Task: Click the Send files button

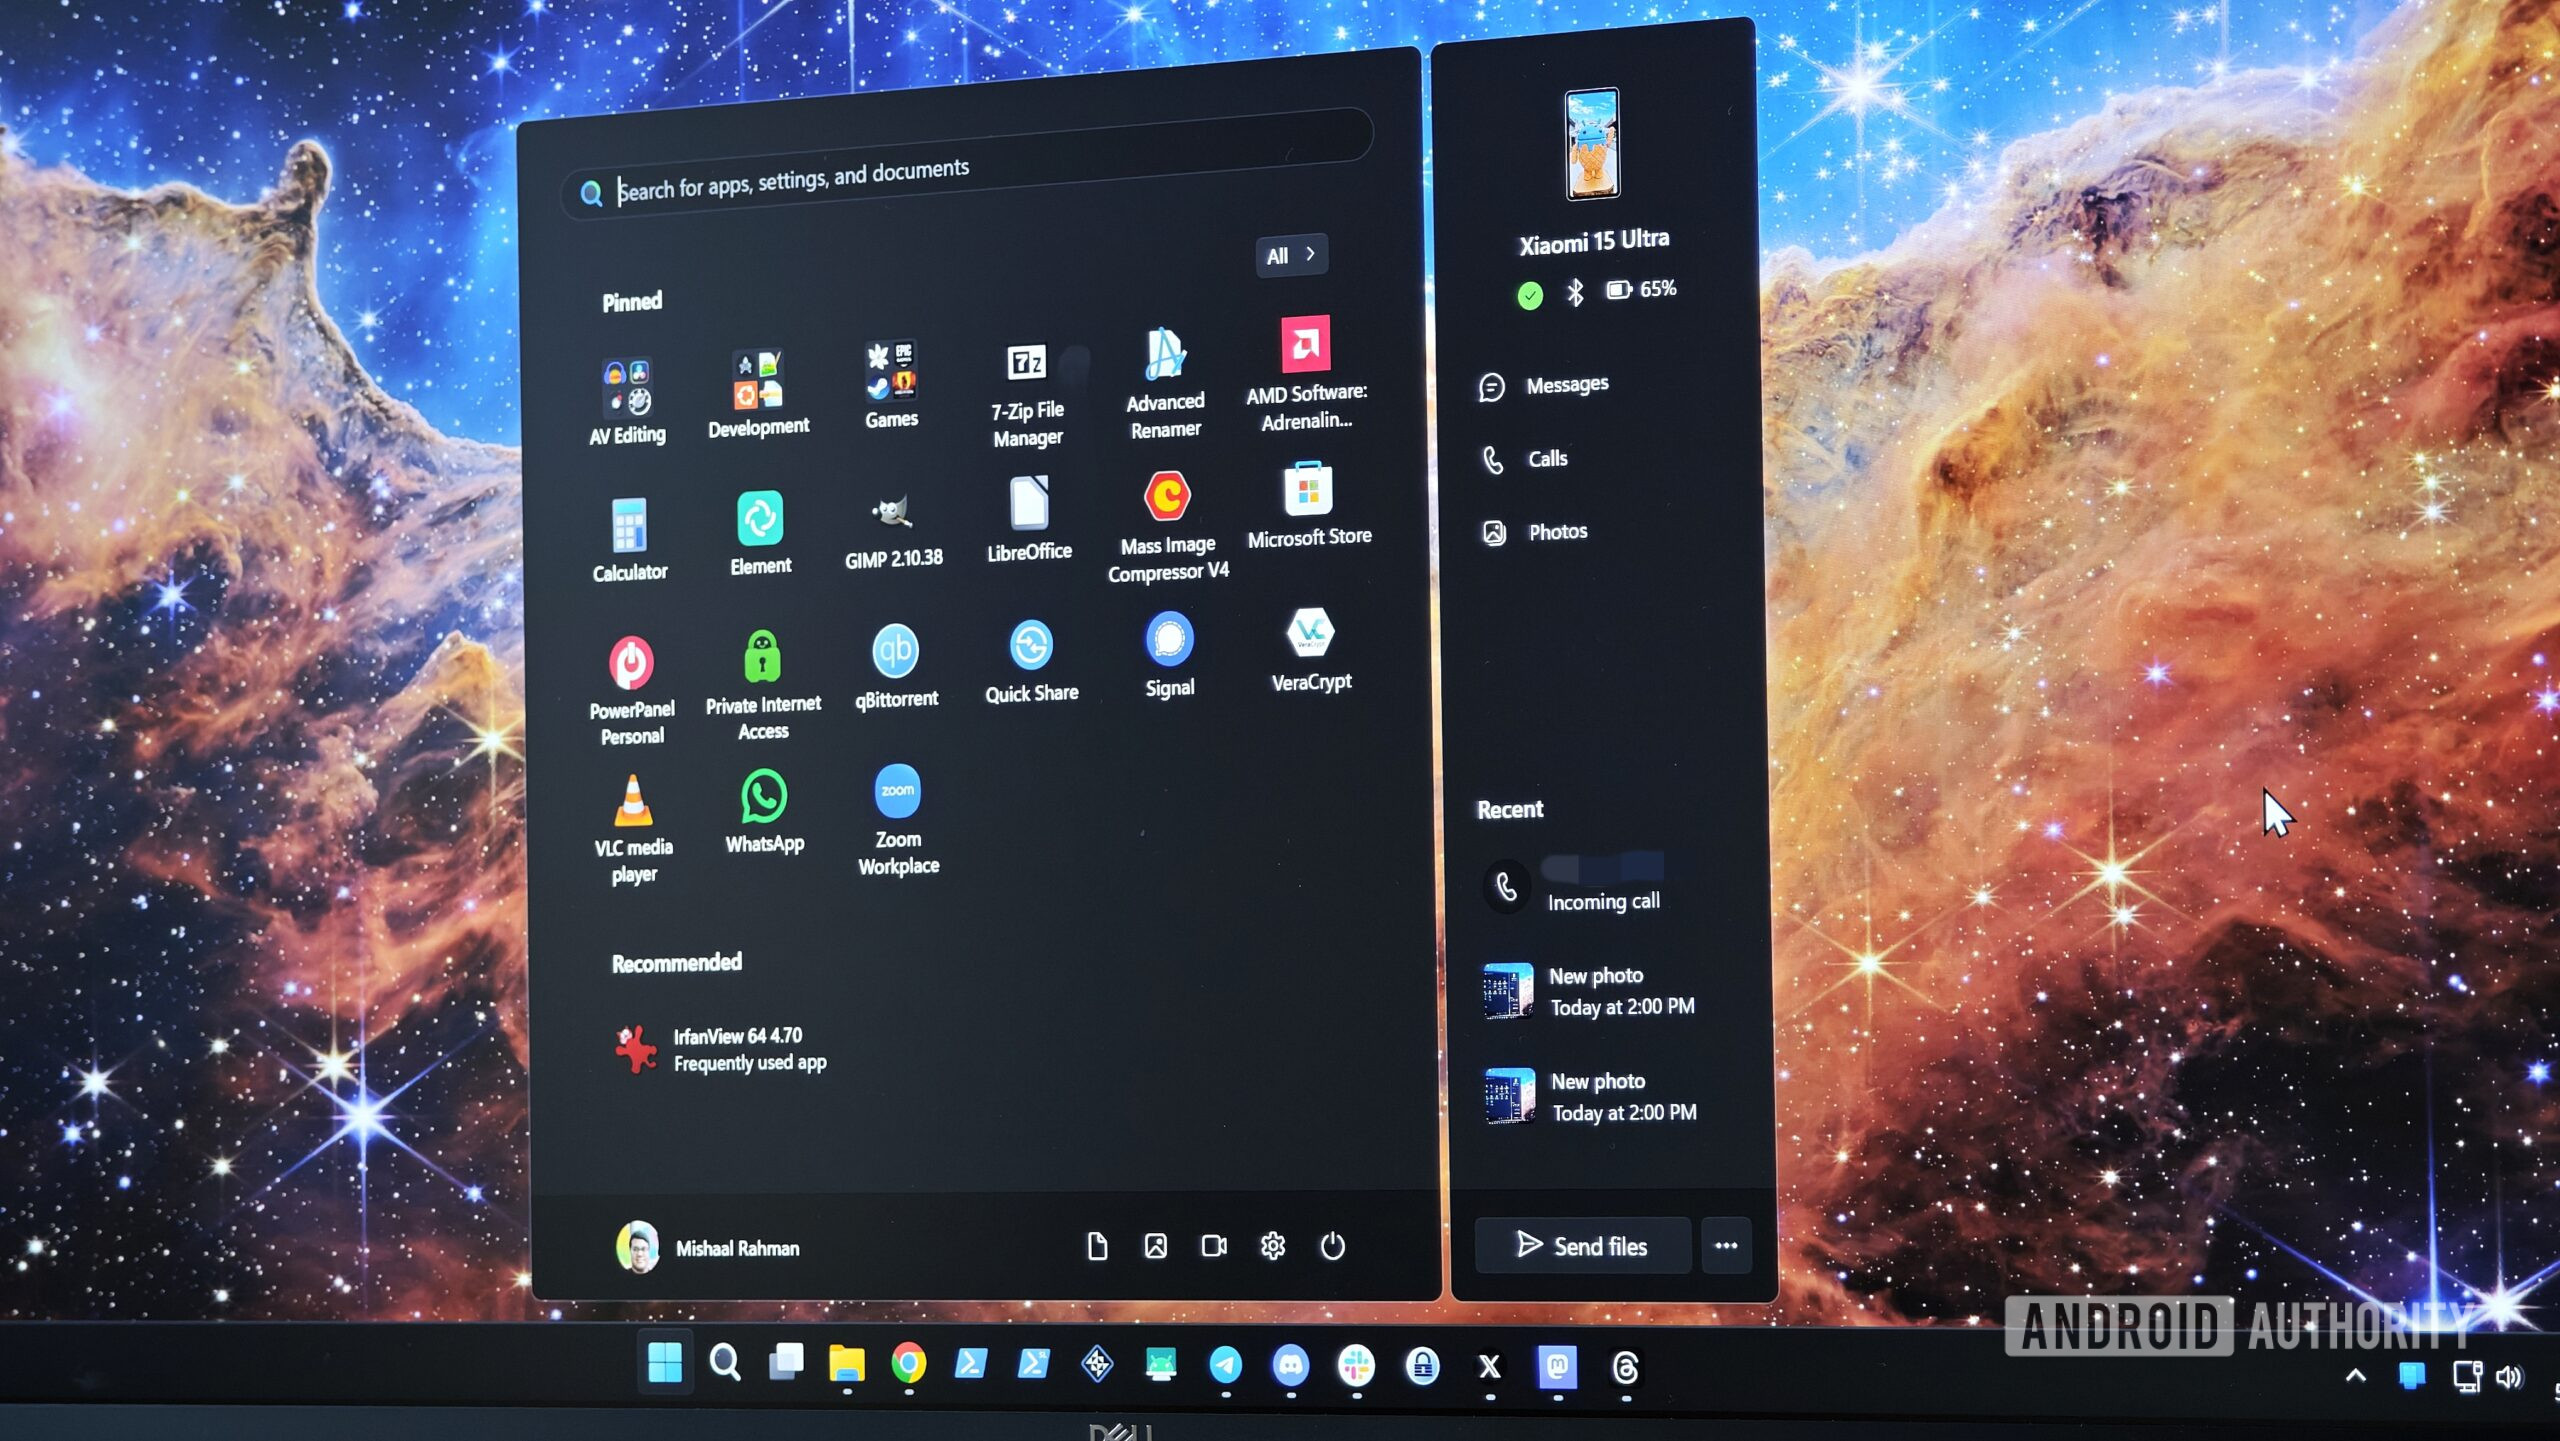Action: click(x=1582, y=1246)
